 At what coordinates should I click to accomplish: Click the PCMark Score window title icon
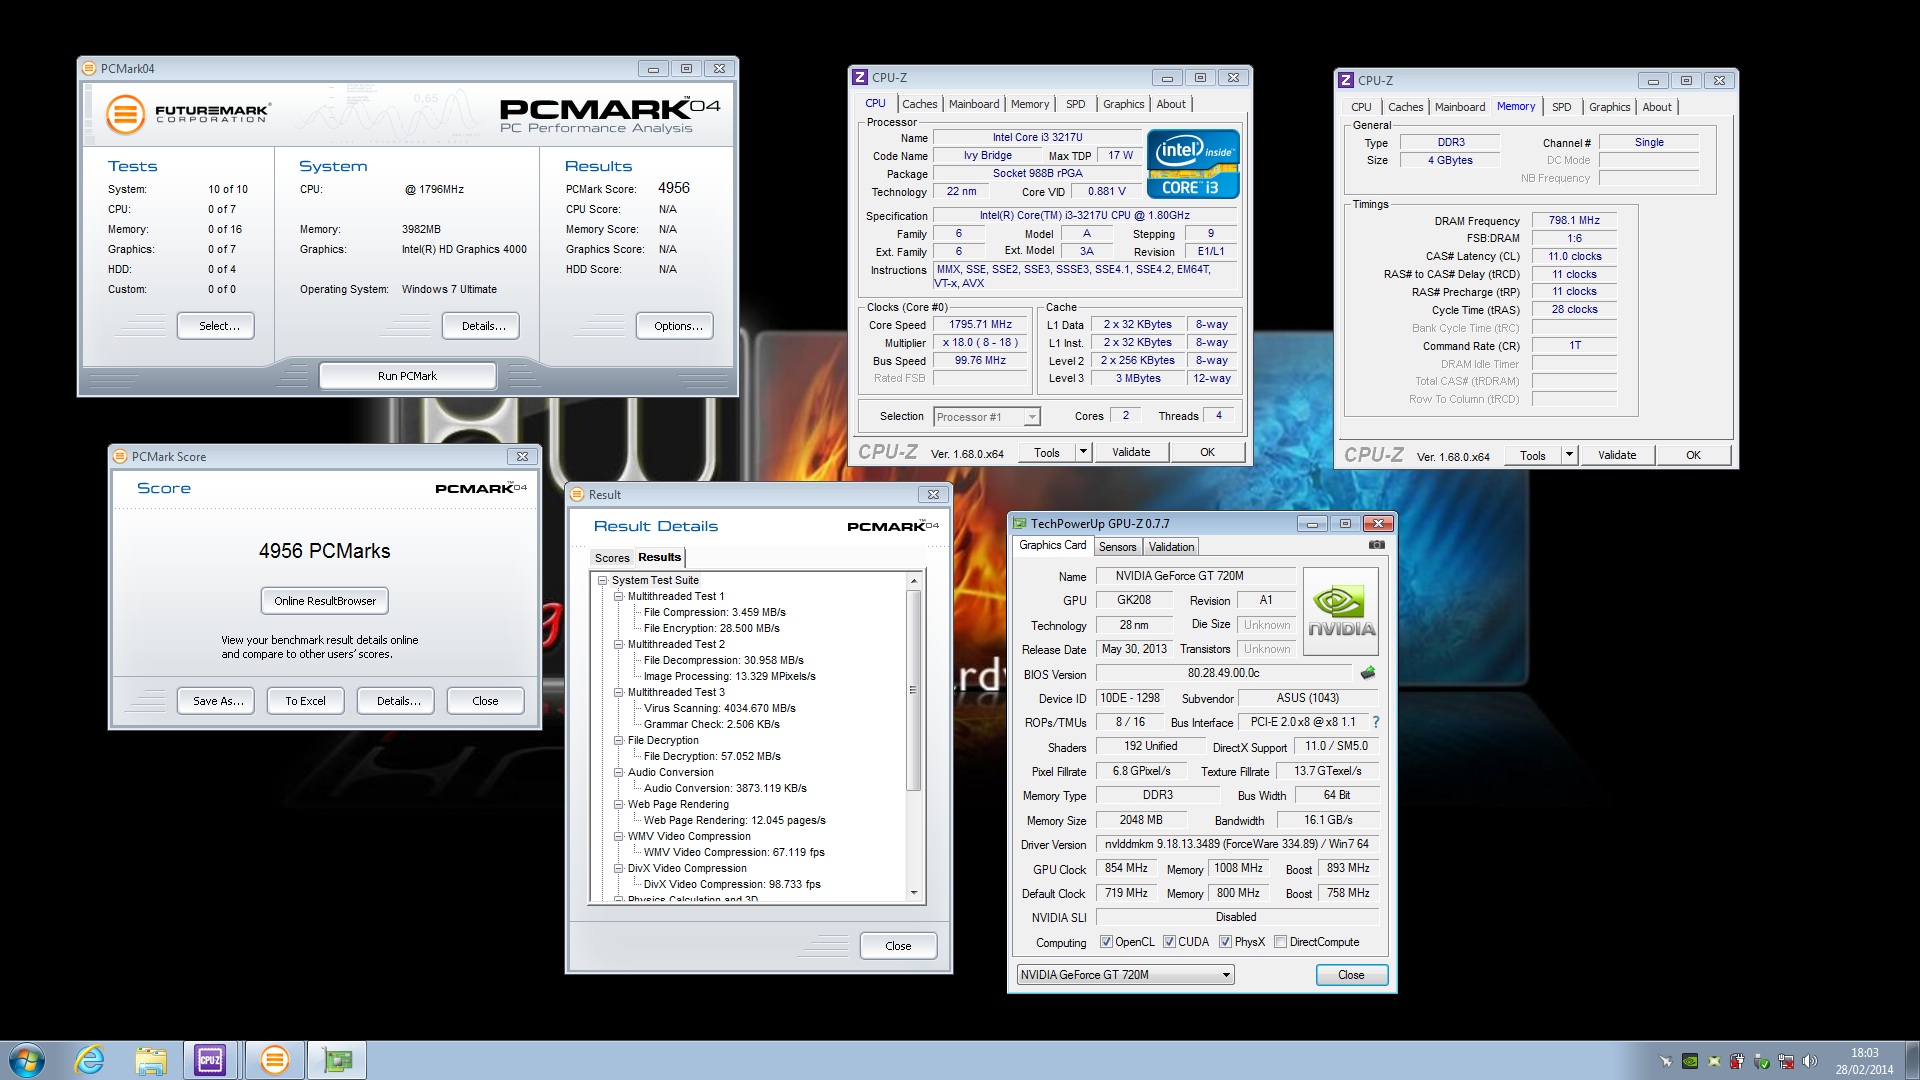pos(121,456)
